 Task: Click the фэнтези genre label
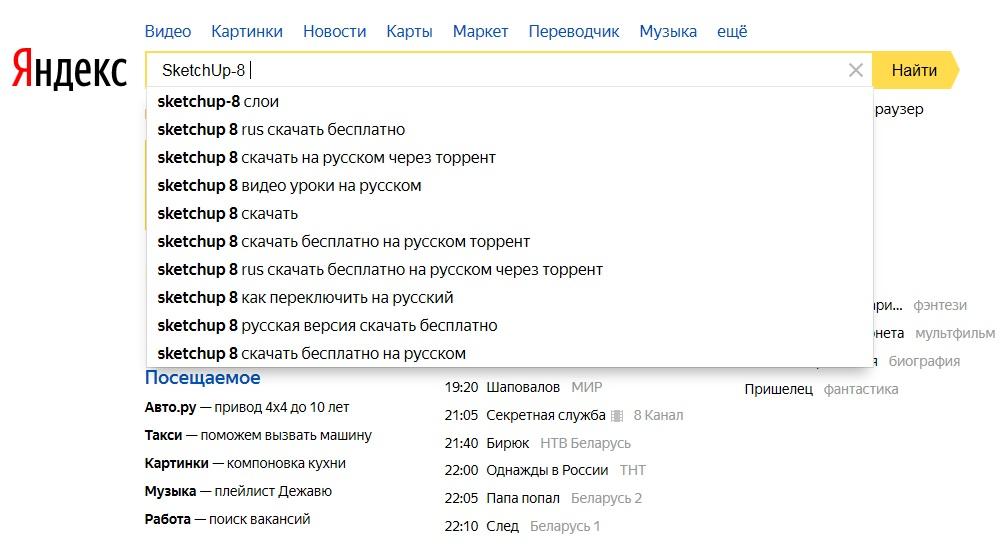click(940, 305)
